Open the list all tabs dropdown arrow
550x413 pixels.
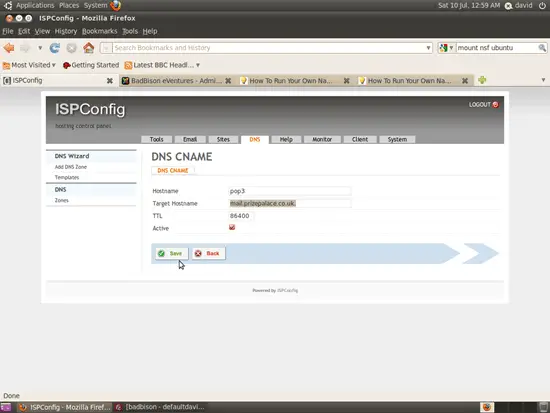pyautogui.click(x=543, y=80)
